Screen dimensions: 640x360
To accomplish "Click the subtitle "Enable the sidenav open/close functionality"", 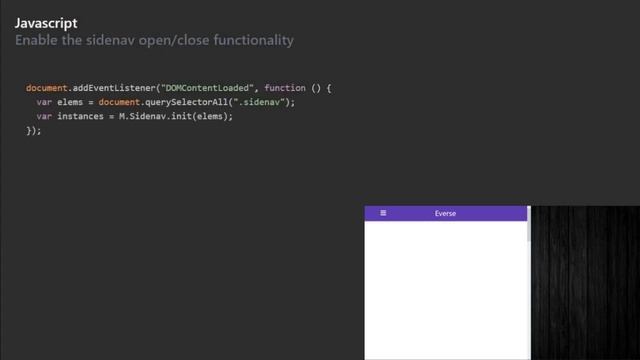I will [154, 40].
